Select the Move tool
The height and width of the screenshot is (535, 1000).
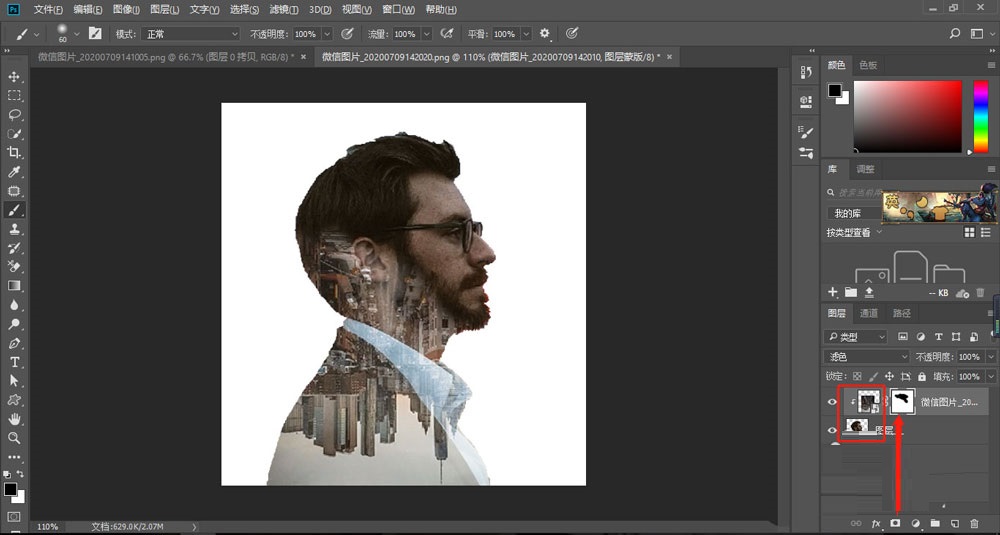tap(14, 77)
